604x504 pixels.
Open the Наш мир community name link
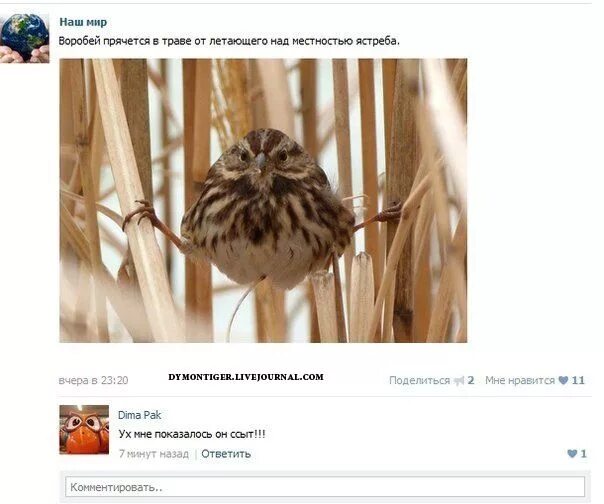click(x=83, y=22)
